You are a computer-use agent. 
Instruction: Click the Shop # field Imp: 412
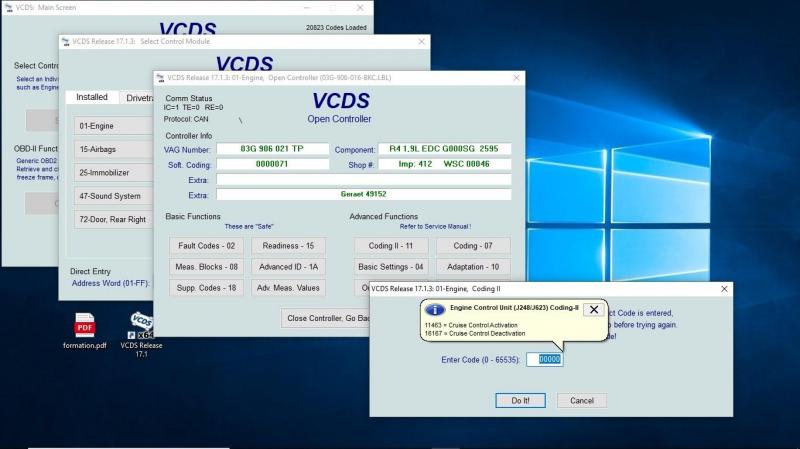444,164
